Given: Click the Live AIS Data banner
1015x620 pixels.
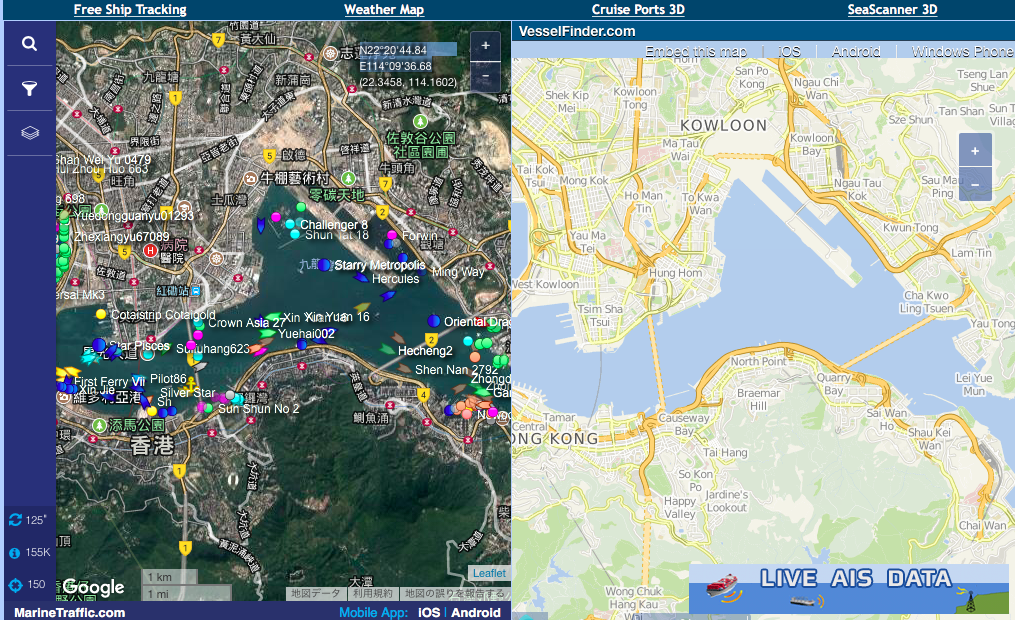Looking at the screenshot, I should (849, 588).
